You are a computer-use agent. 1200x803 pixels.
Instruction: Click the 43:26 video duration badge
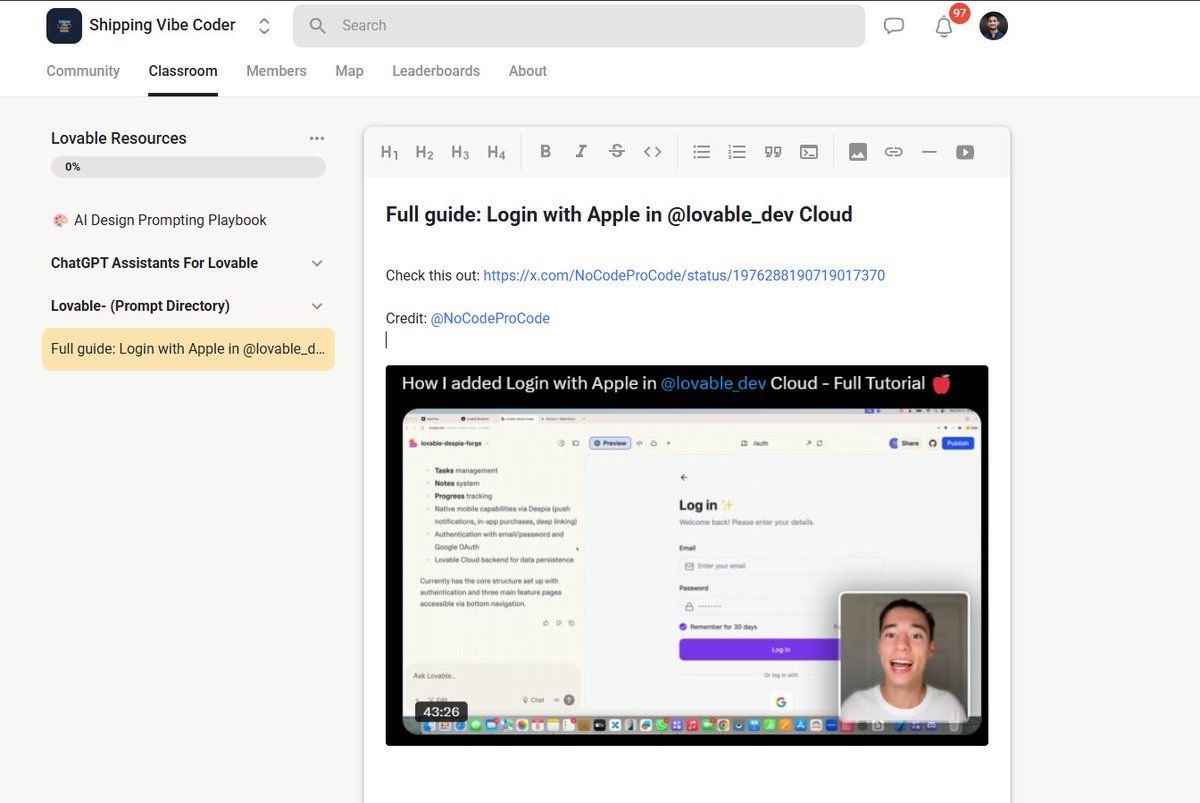point(441,712)
